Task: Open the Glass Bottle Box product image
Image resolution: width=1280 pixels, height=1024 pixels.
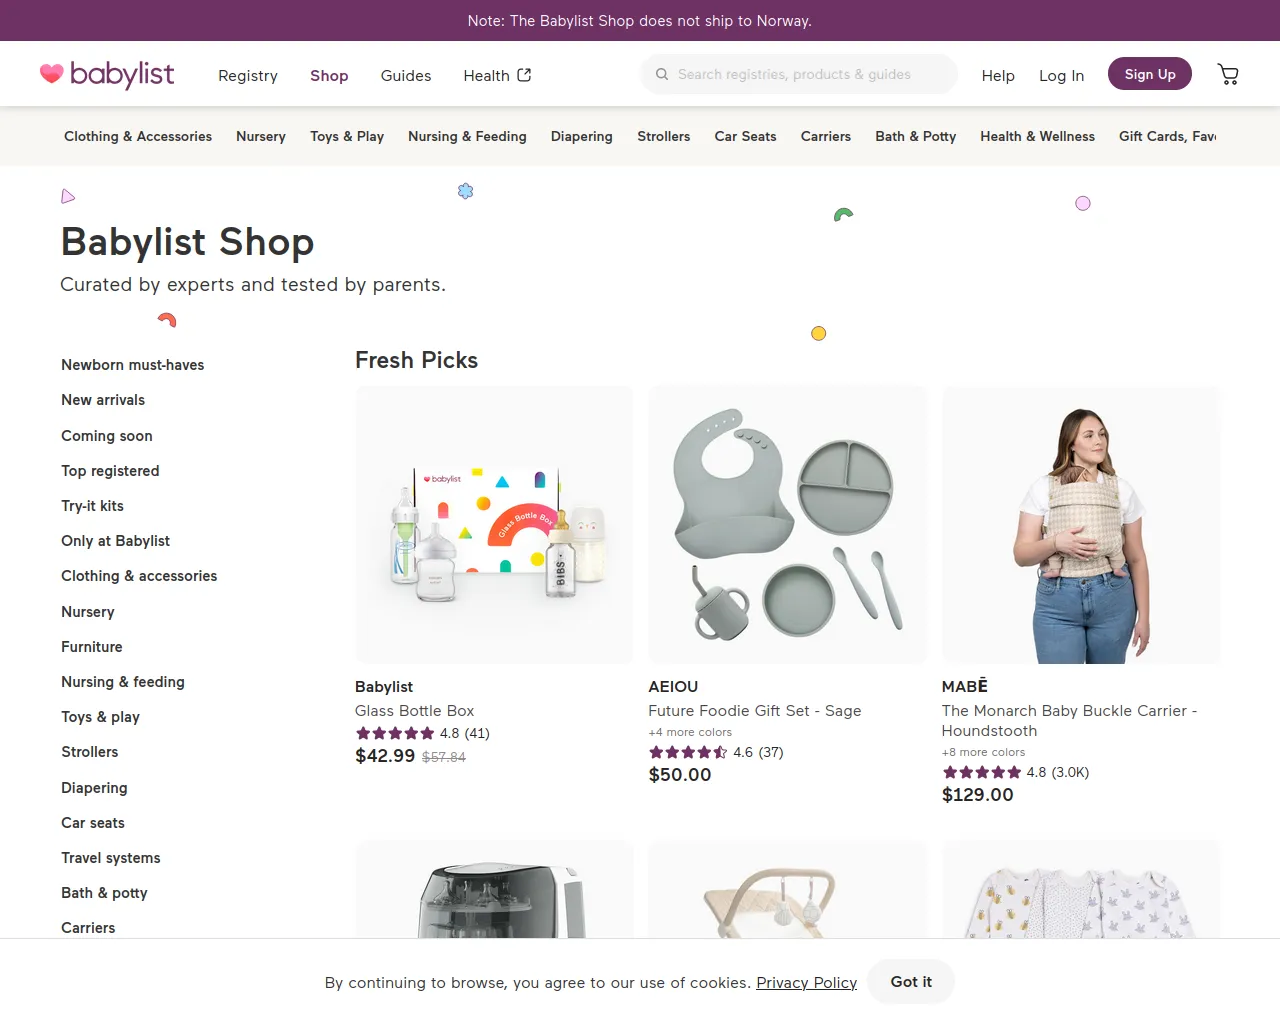Action: pyautogui.click(x=494, y=525)
